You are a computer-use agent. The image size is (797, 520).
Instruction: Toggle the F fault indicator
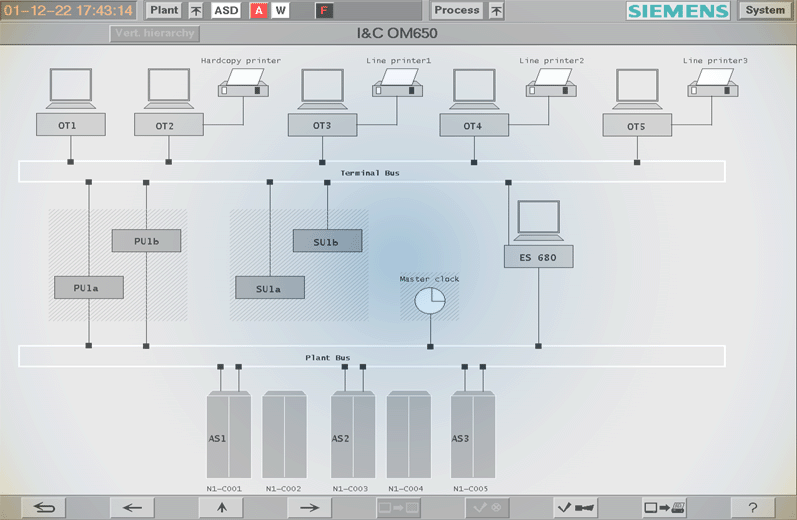(324, 11)
